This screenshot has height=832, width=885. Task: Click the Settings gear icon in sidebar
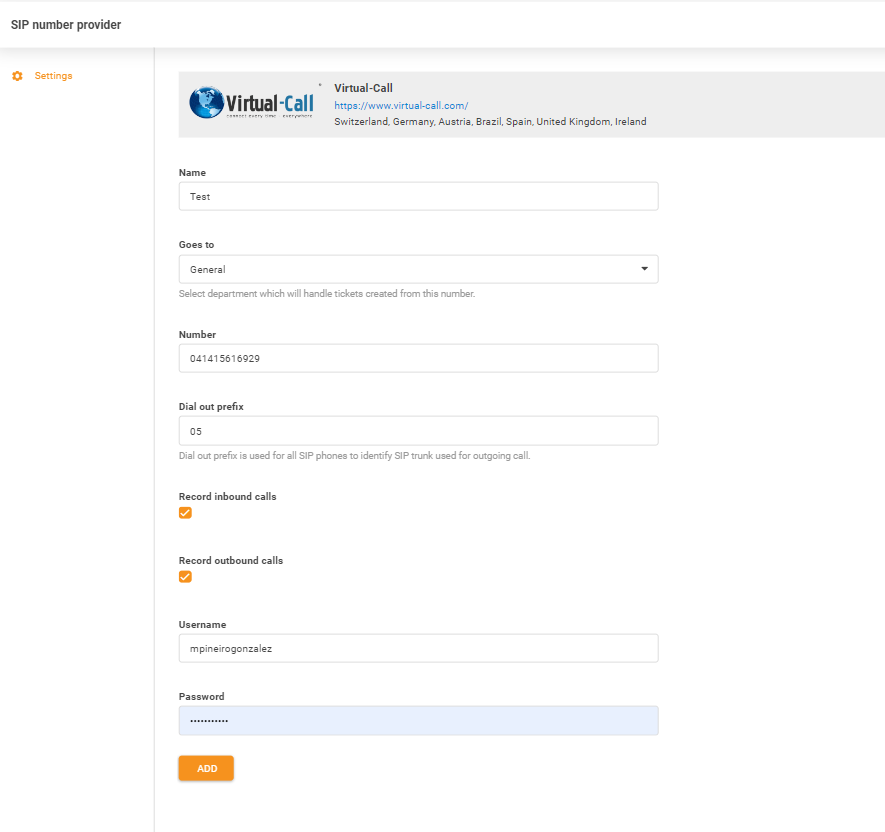(16, 75)
